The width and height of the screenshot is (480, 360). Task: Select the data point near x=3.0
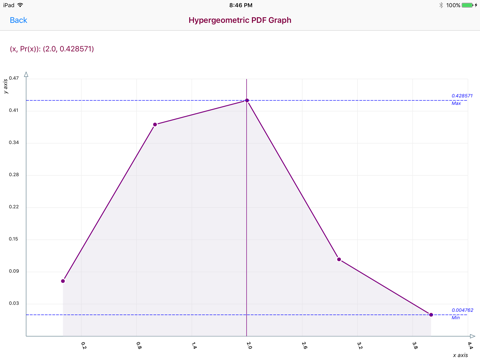click(339, 259)
